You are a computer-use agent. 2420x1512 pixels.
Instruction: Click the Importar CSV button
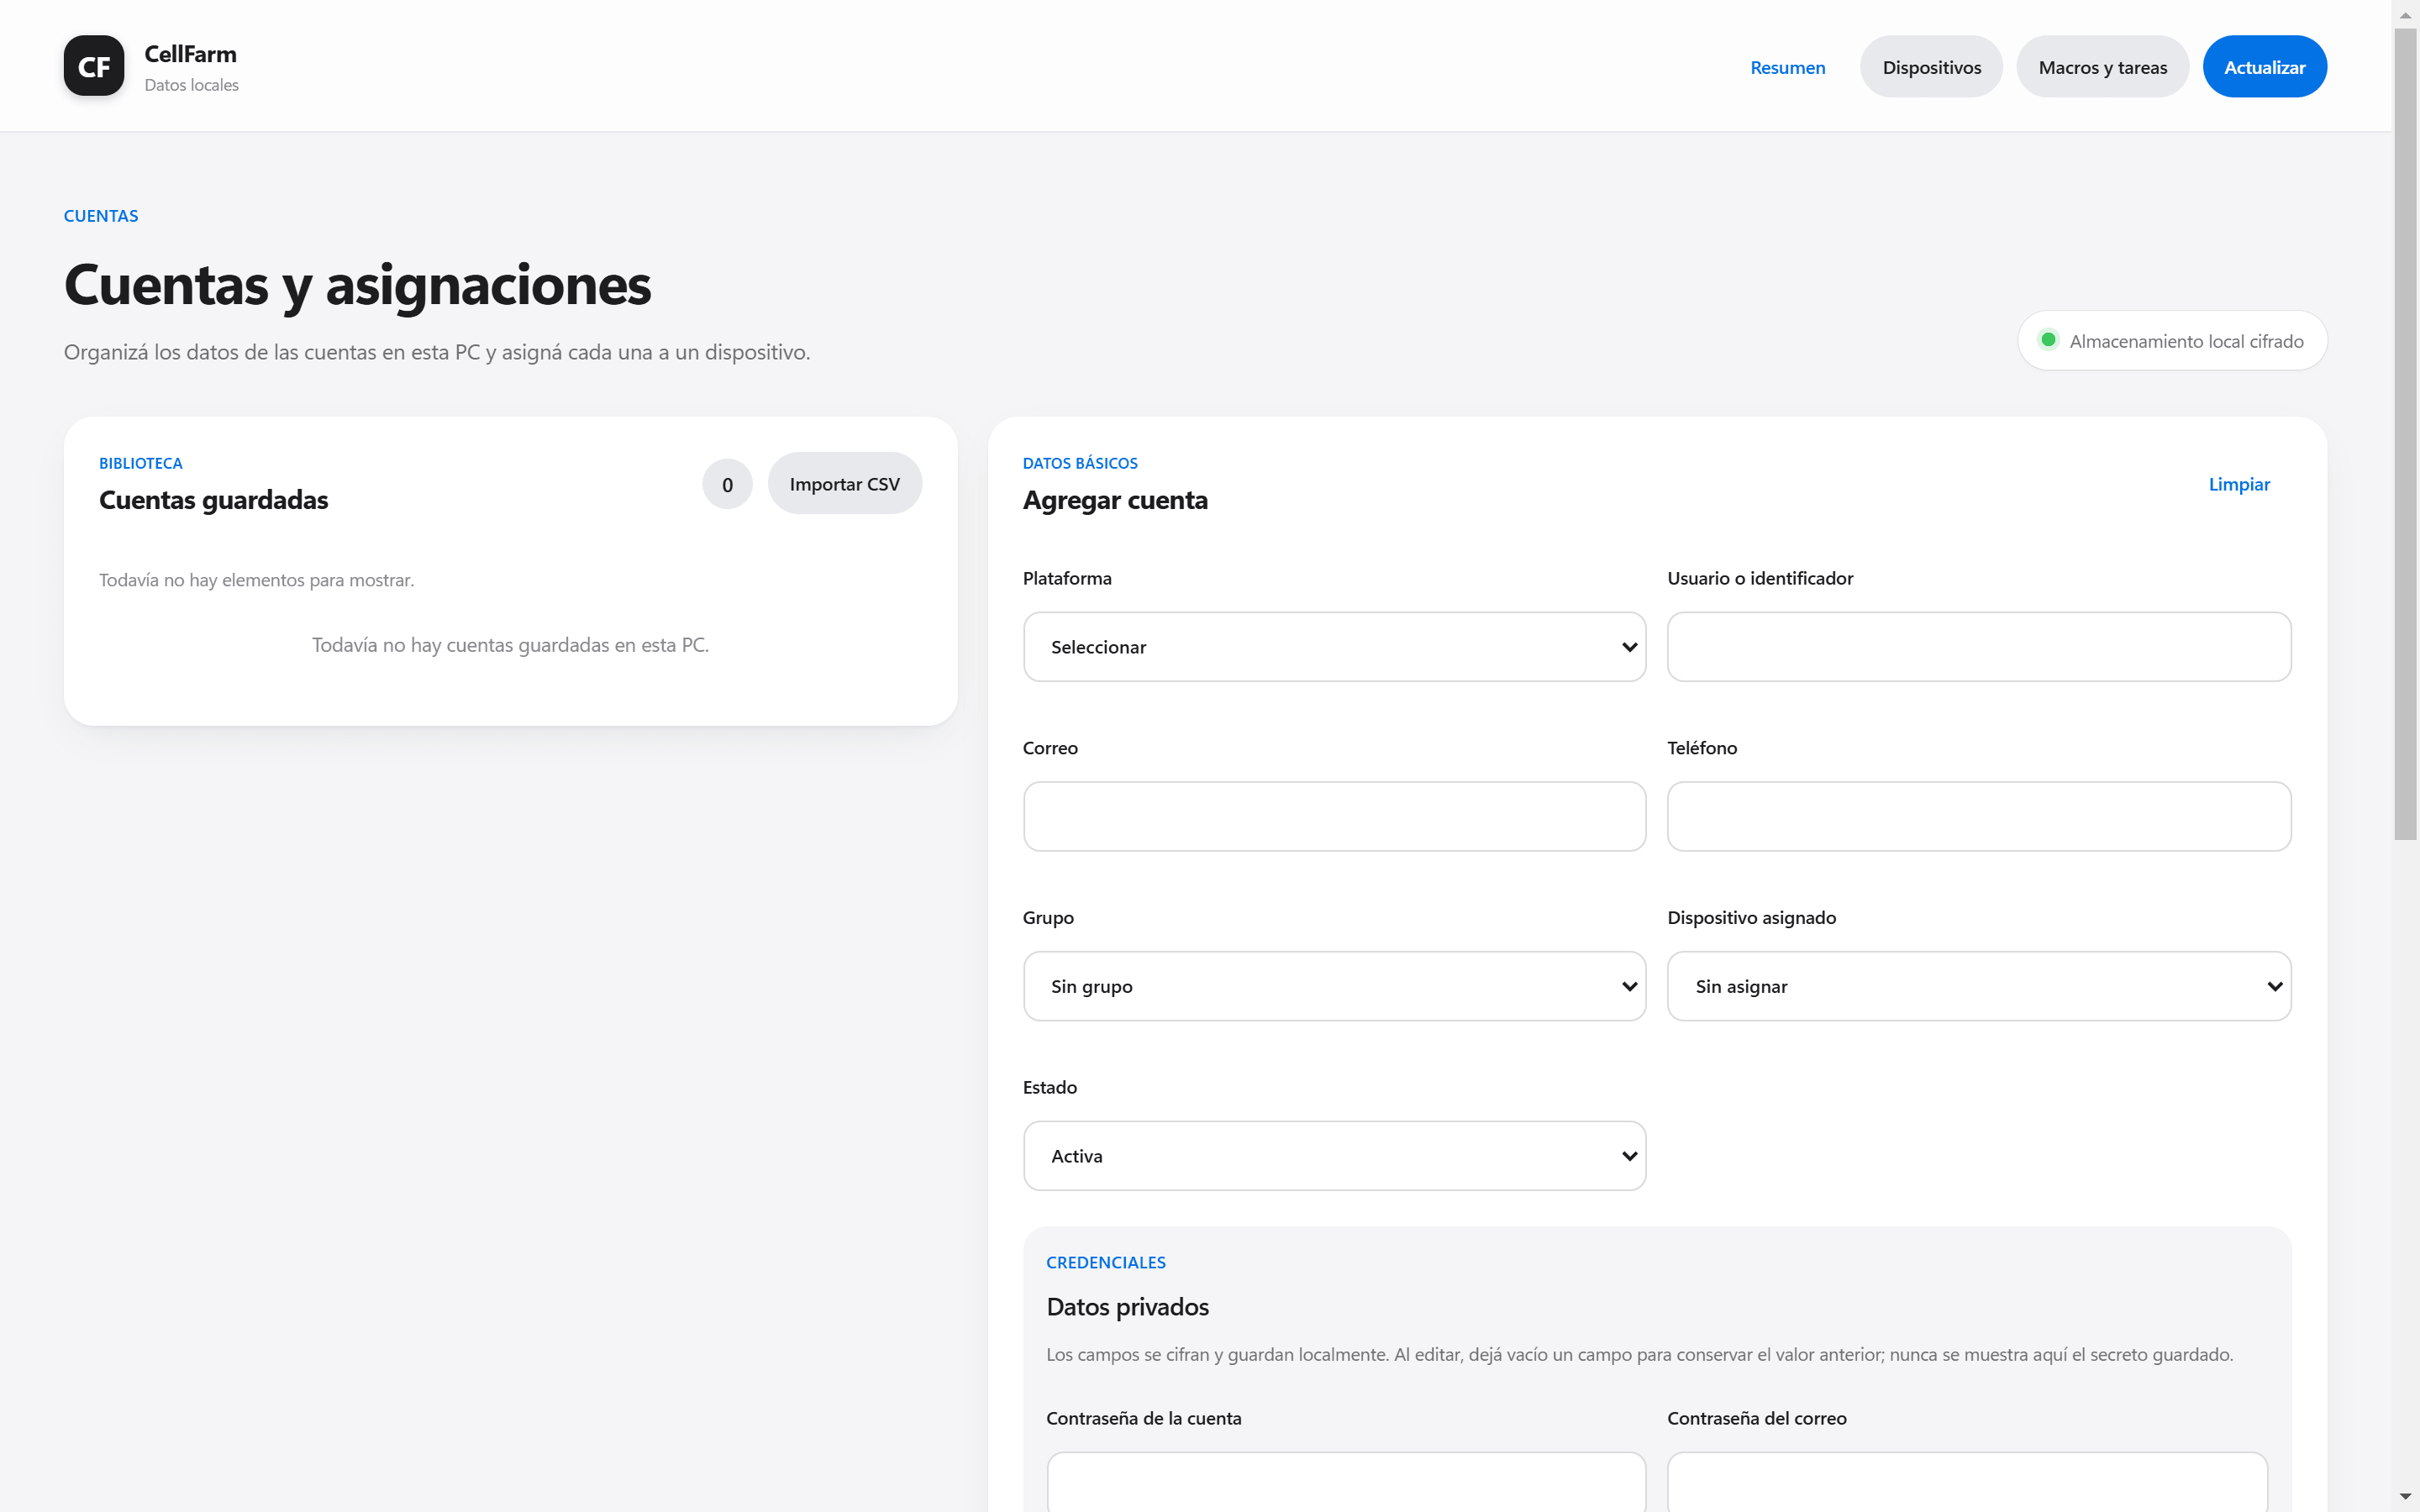coord(844,484)
